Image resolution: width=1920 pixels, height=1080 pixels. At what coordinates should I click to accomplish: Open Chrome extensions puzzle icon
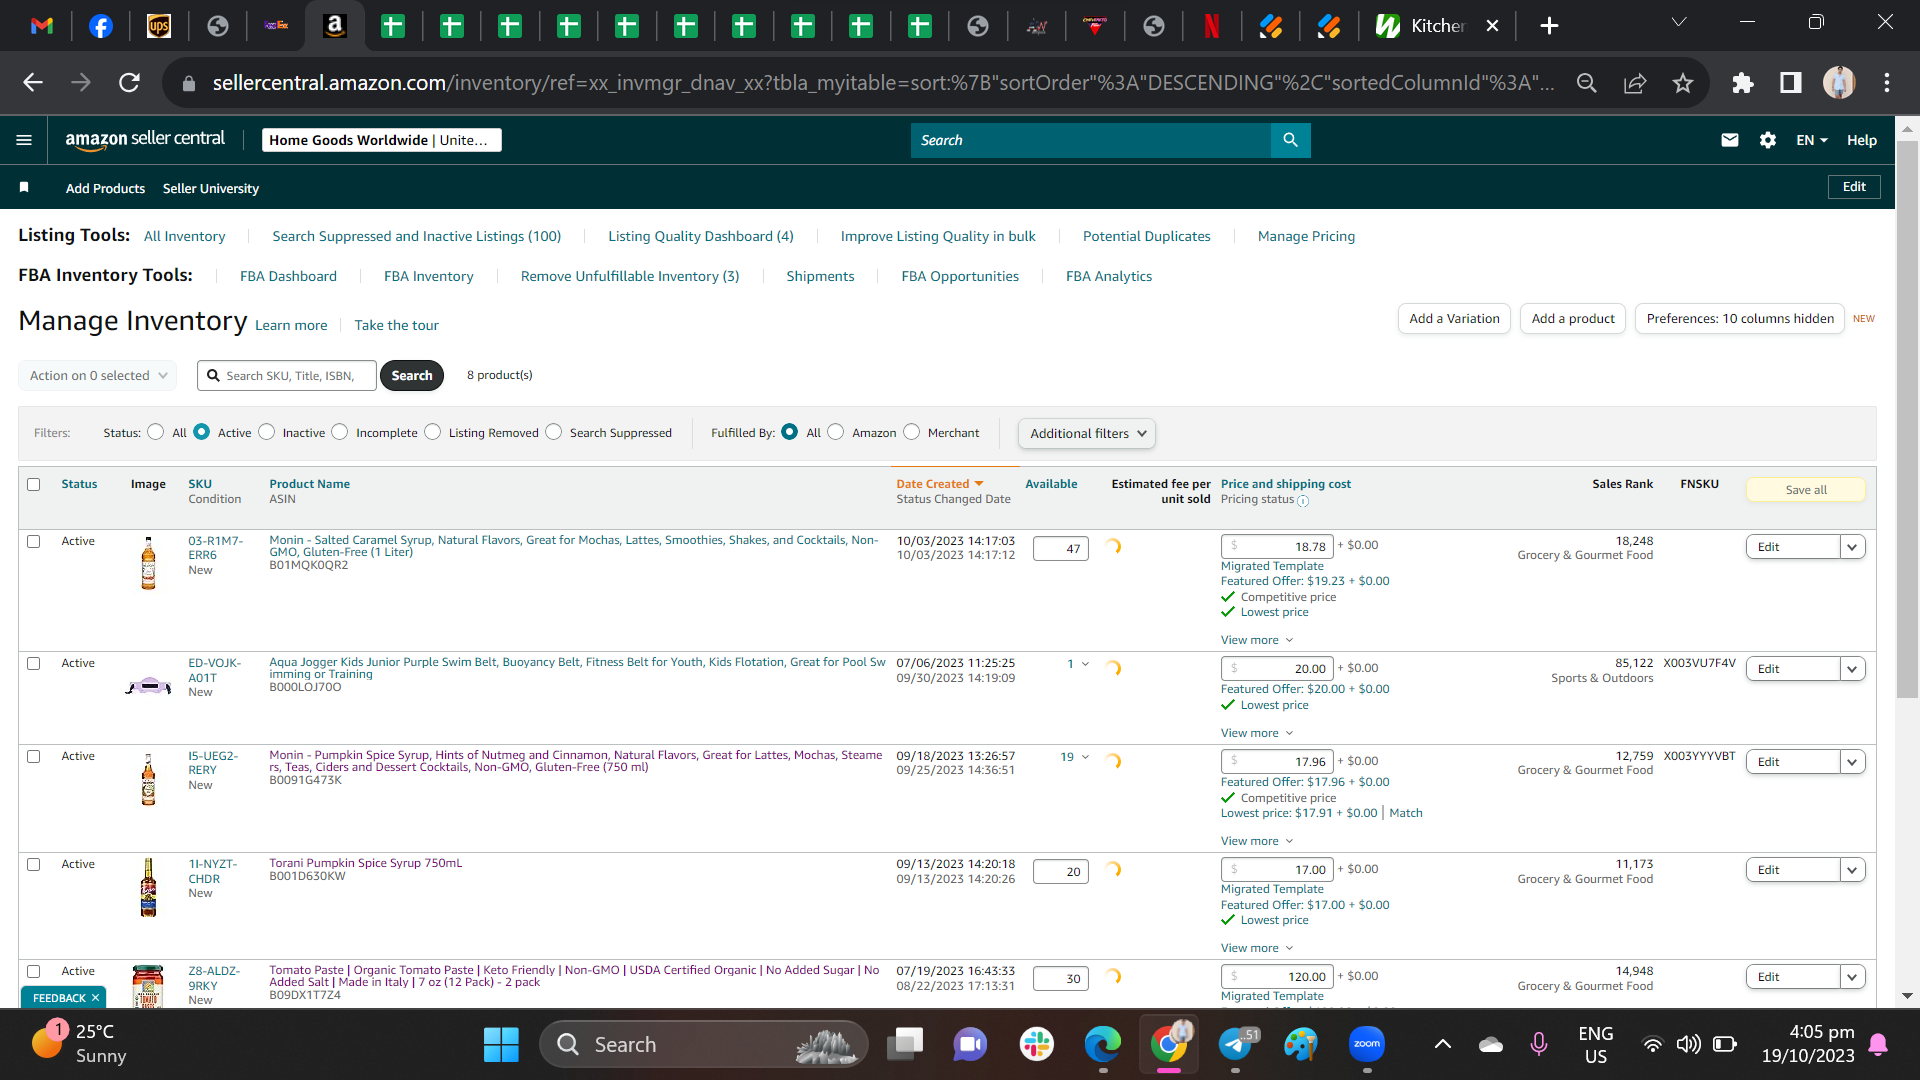[1743, 83]
